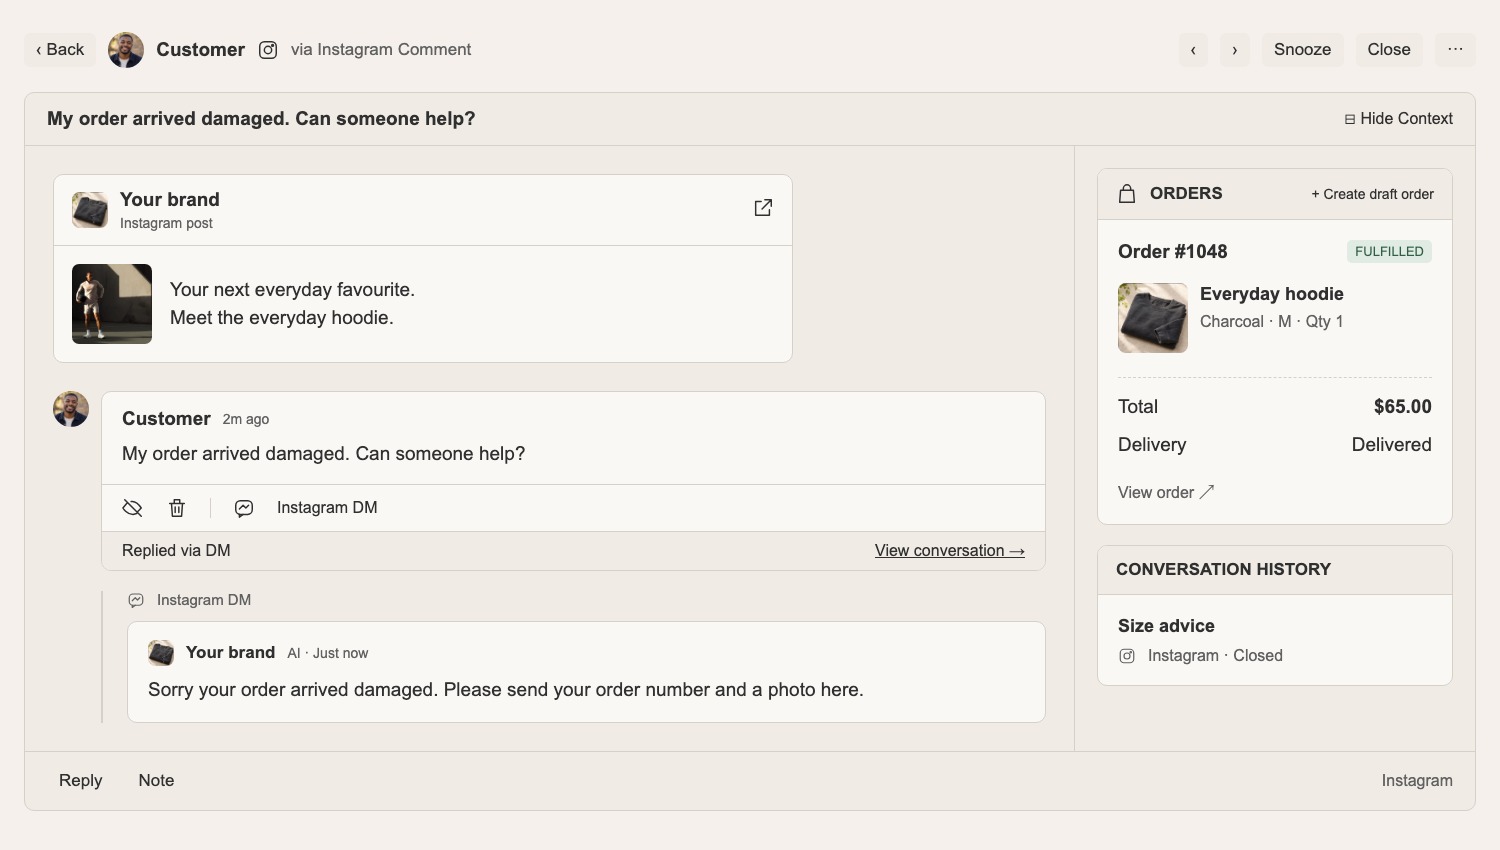Viewport: 1500px width, 850px height.
Task: Open View conversation link
Action: tap(950, 551)
